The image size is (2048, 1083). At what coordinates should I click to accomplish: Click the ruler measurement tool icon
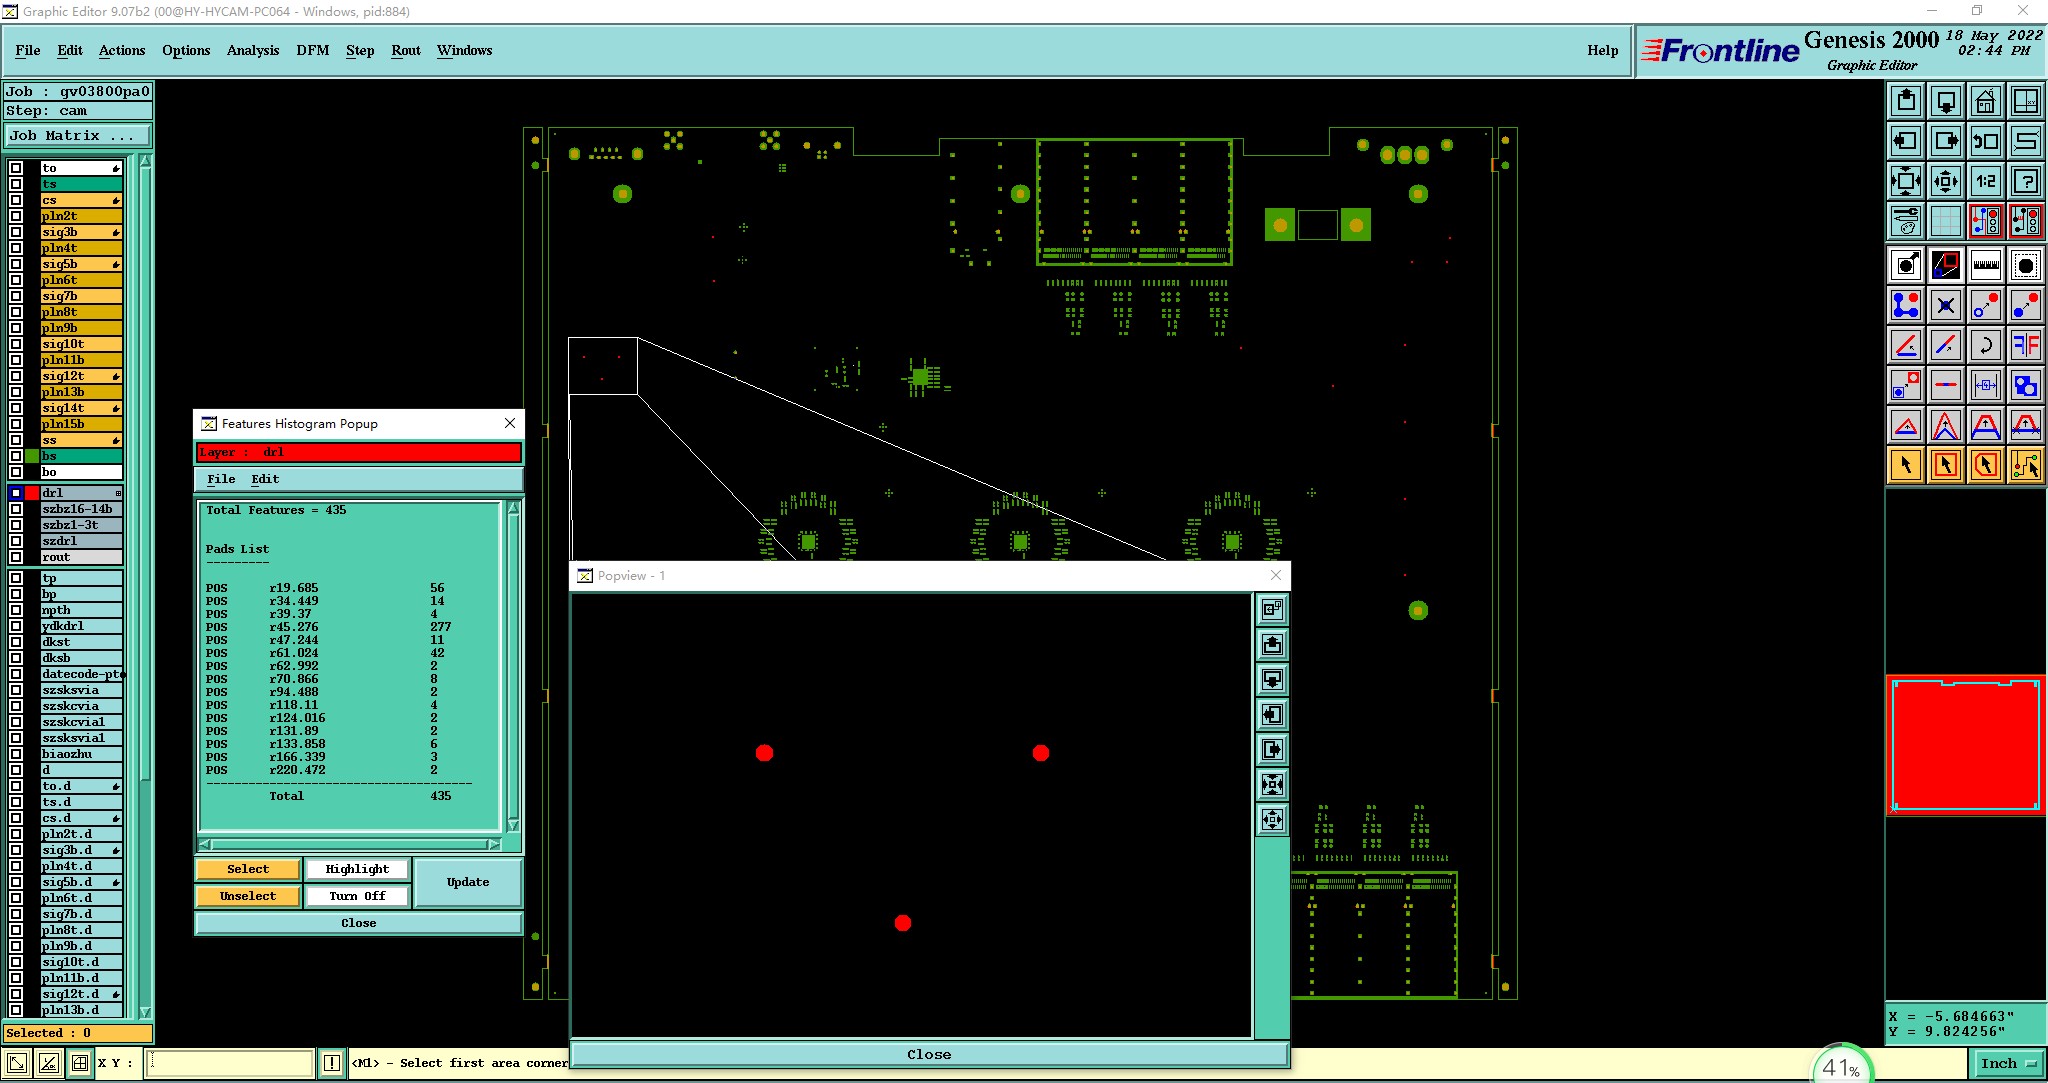tap(1985, 265)
